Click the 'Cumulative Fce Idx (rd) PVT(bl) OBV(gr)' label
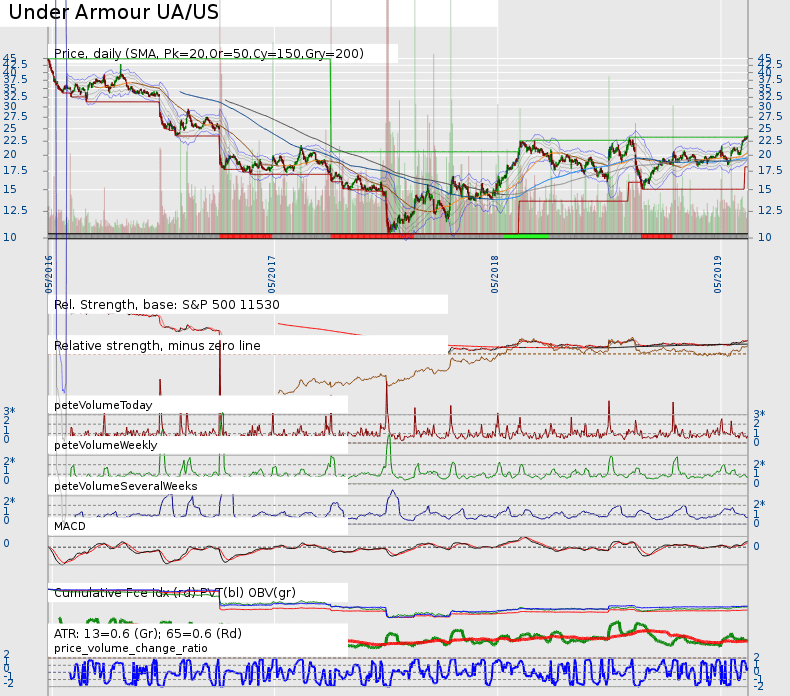Viewport: 790px width, 696px height. pos(175,593)
